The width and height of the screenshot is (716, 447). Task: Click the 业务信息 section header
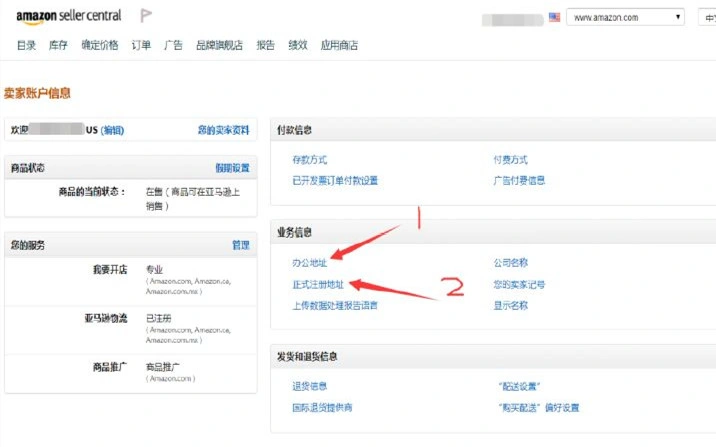[294, 232]
